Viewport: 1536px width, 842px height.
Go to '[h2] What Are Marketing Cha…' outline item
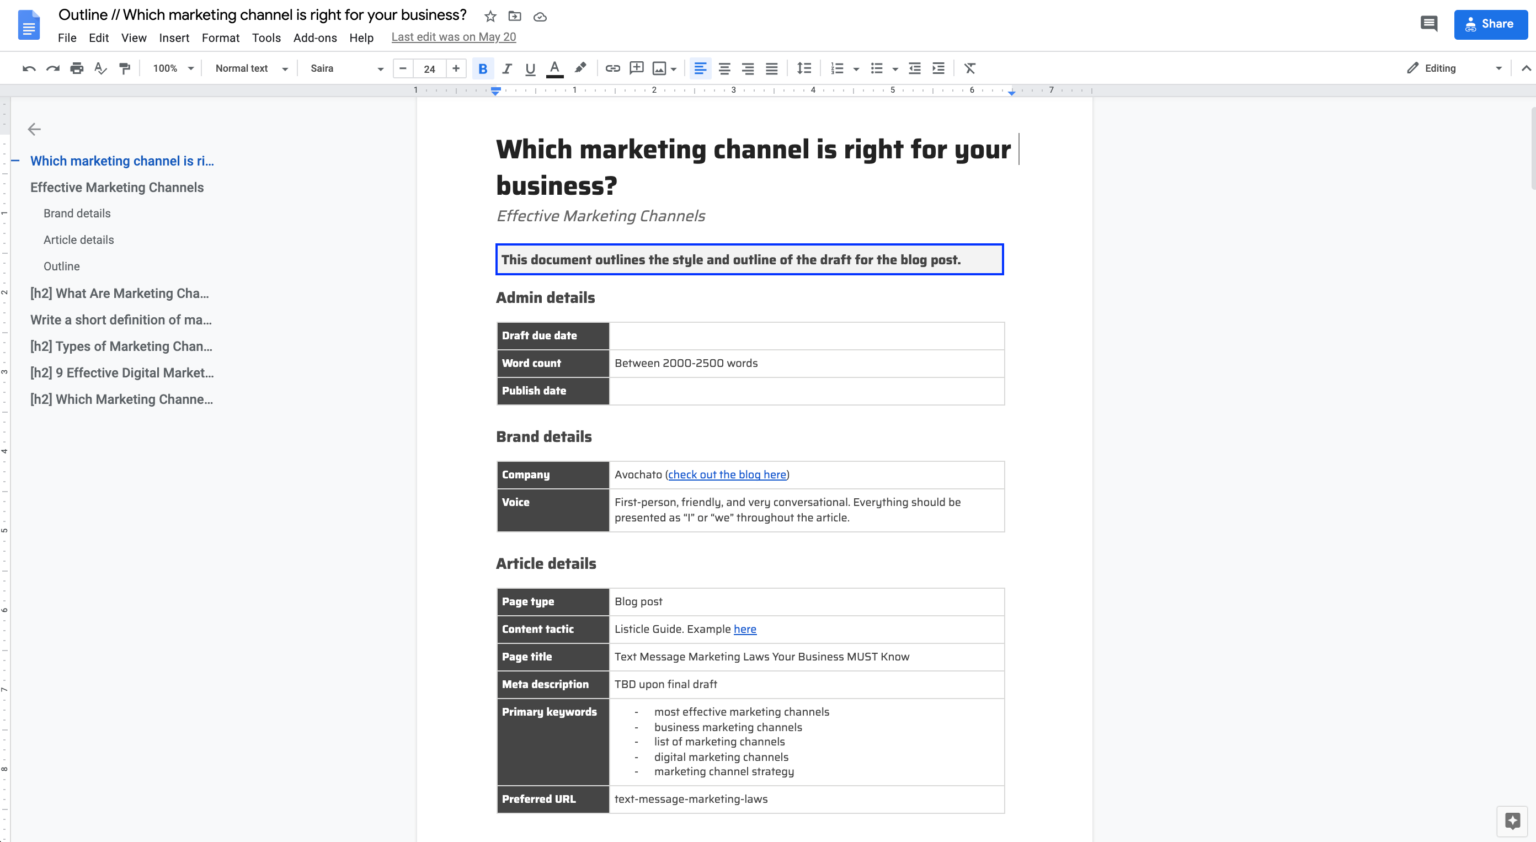[119, 293]
